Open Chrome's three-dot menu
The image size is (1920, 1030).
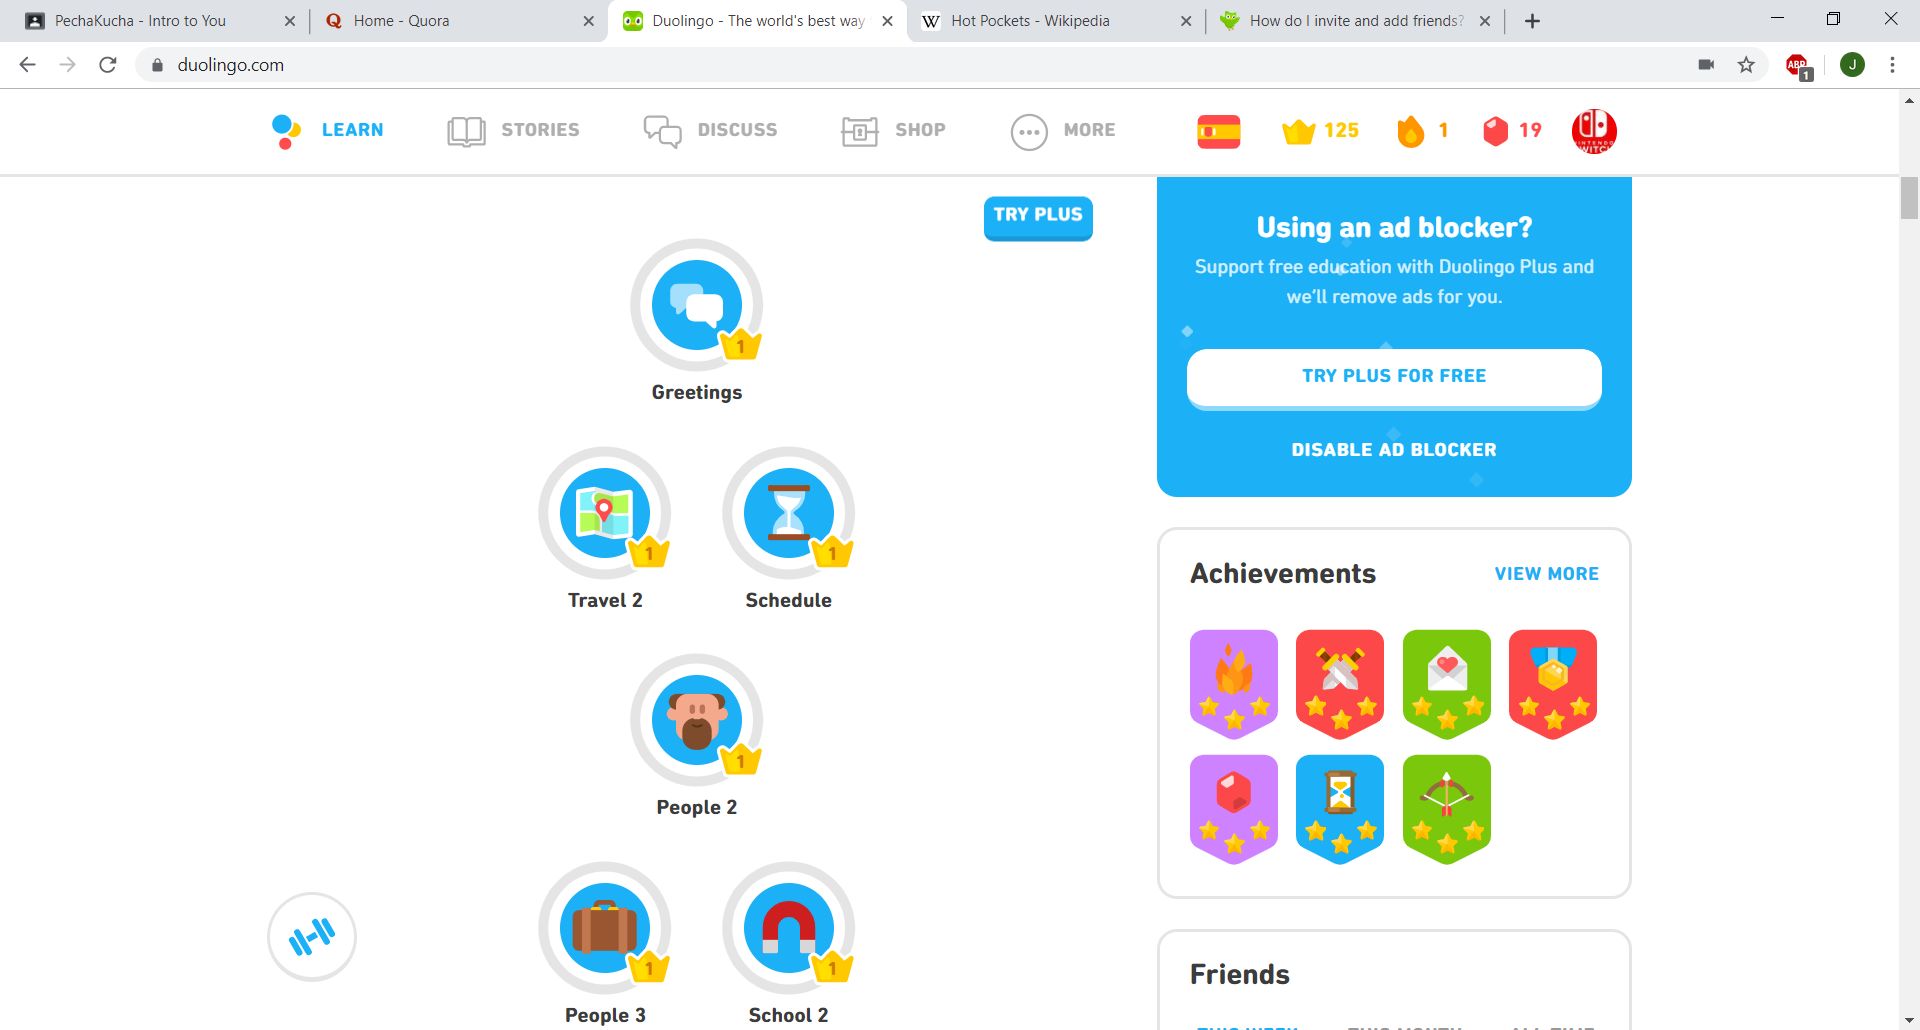pos(1891,65)
